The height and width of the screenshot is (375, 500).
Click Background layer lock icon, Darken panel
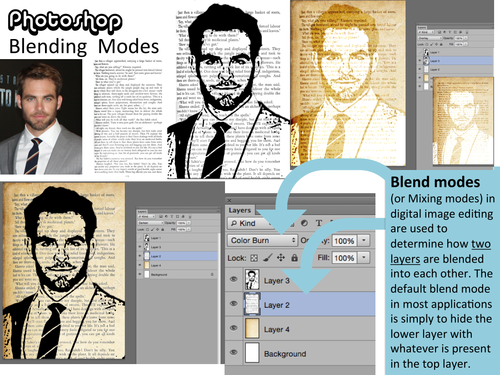[212, 274]
